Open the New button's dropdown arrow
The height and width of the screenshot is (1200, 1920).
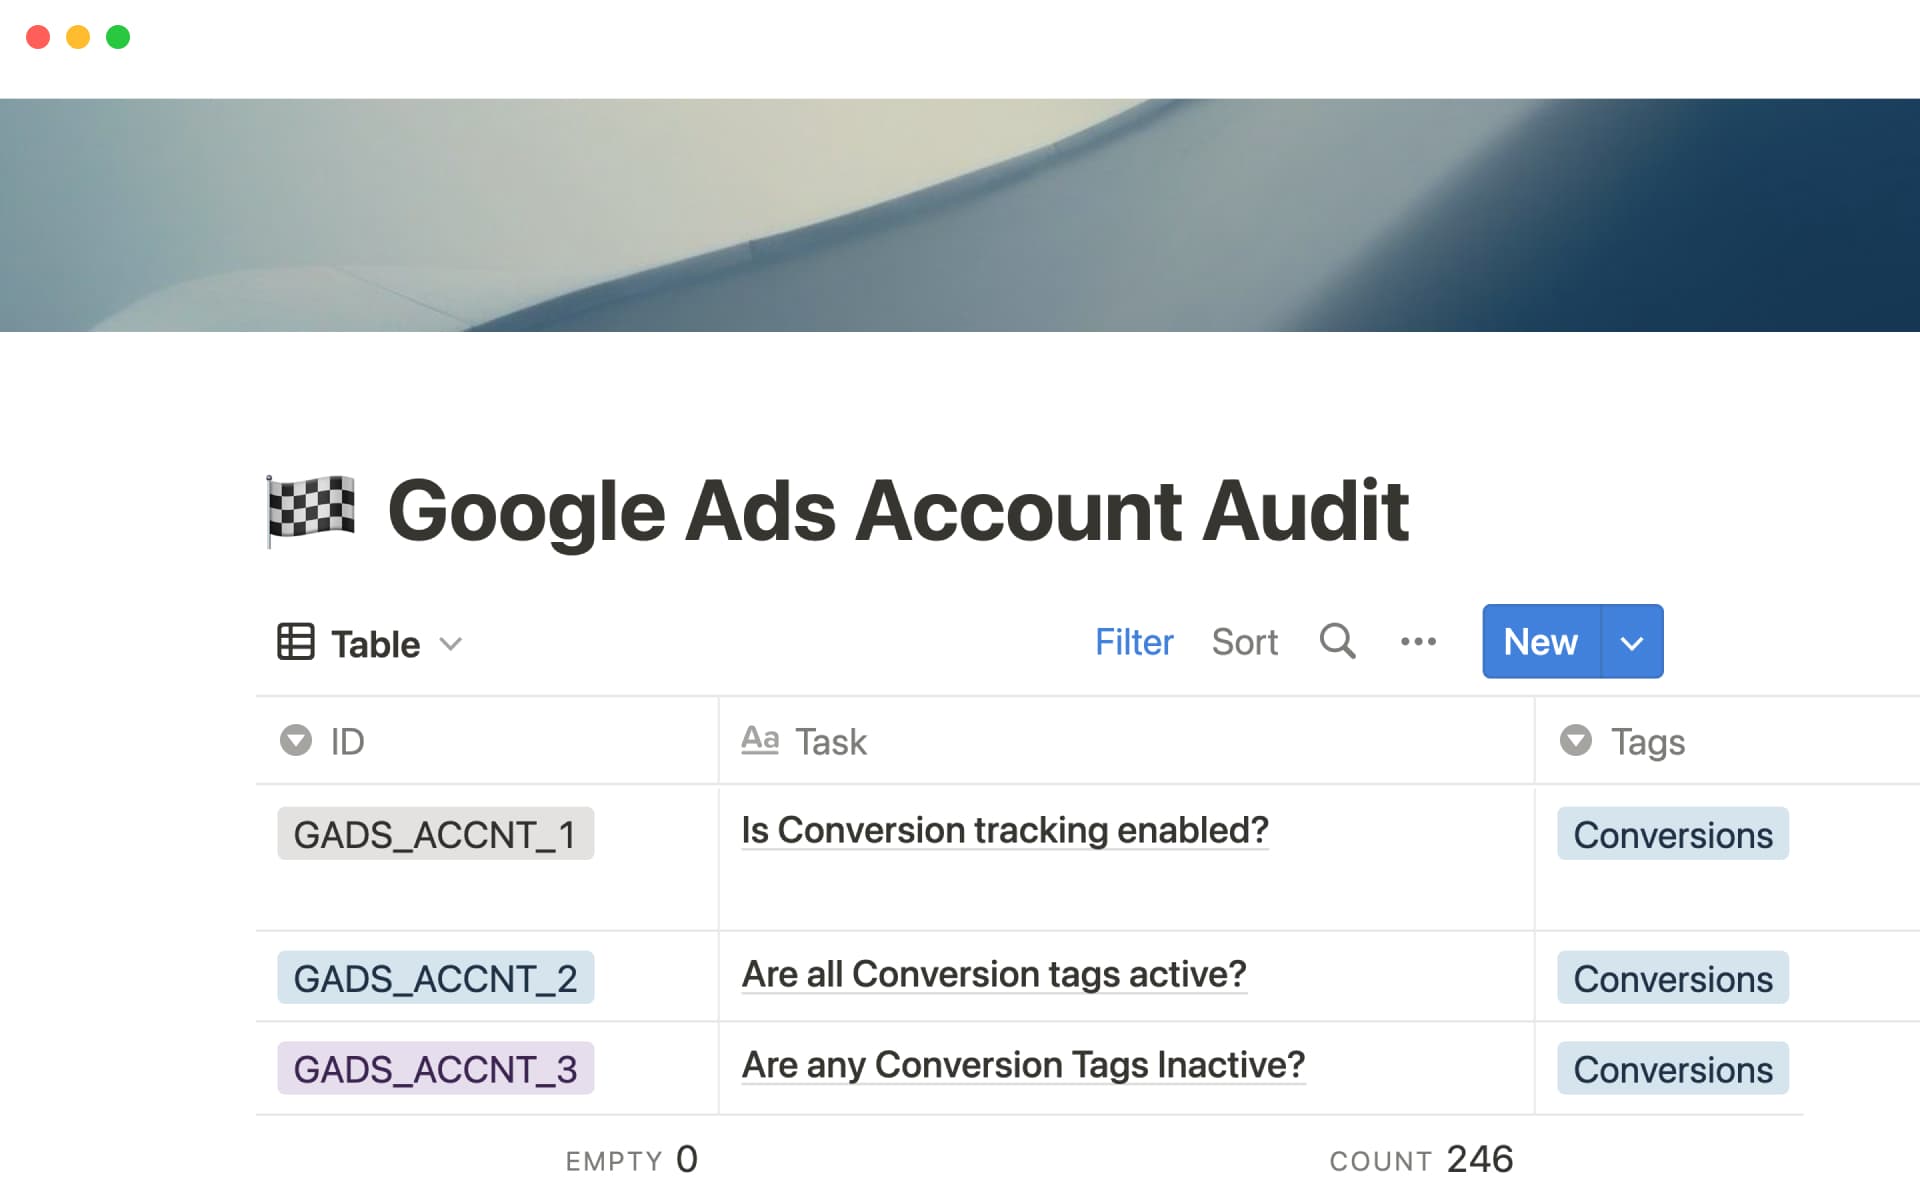[x=1632, y=642]
